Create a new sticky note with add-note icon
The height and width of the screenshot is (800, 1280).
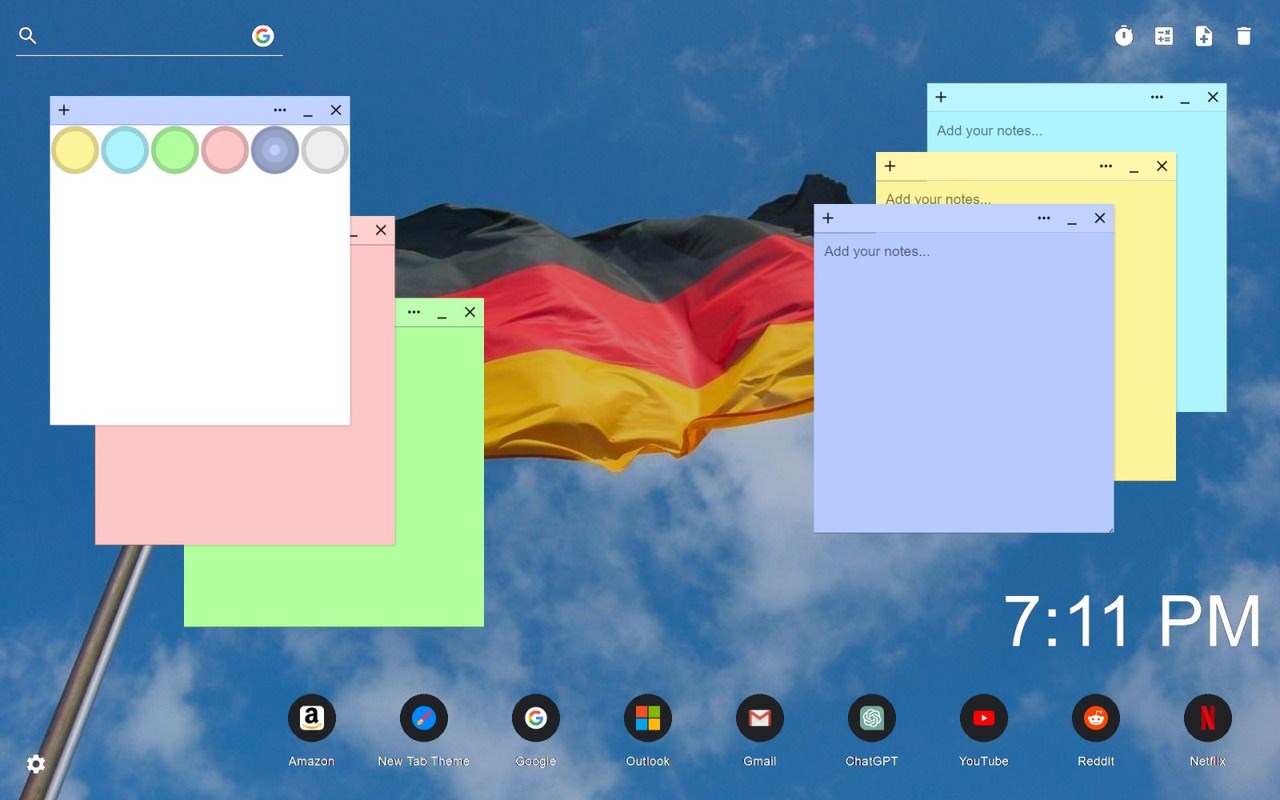[1204, 36]
